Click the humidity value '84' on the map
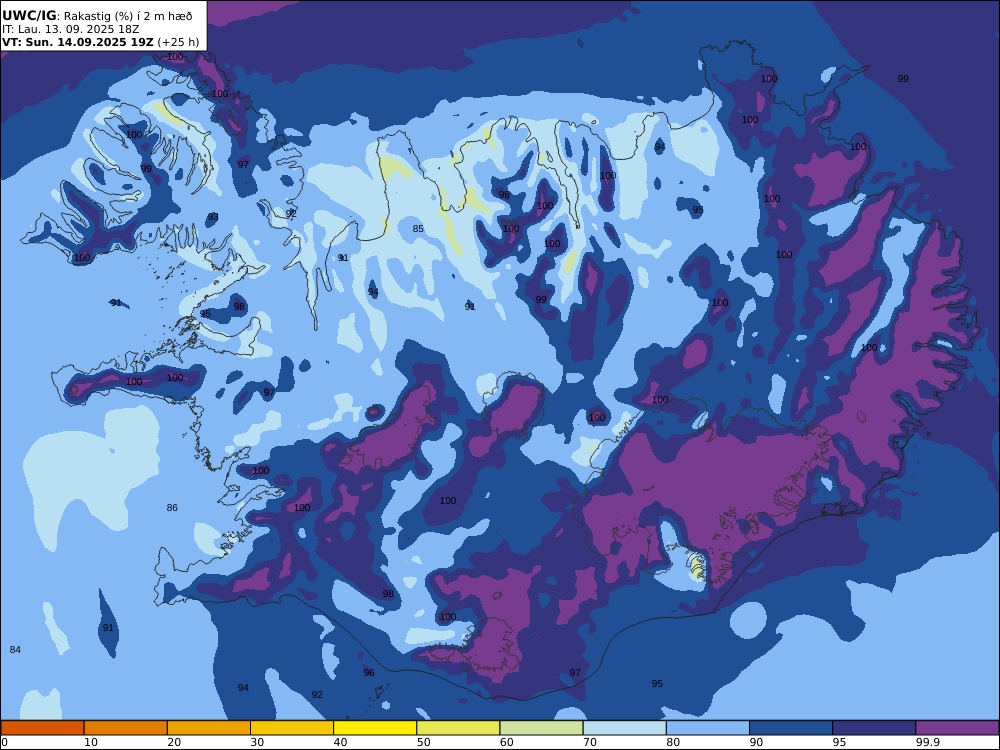The width and height of the screenshot is (1000, 750). tap(15, 650)
